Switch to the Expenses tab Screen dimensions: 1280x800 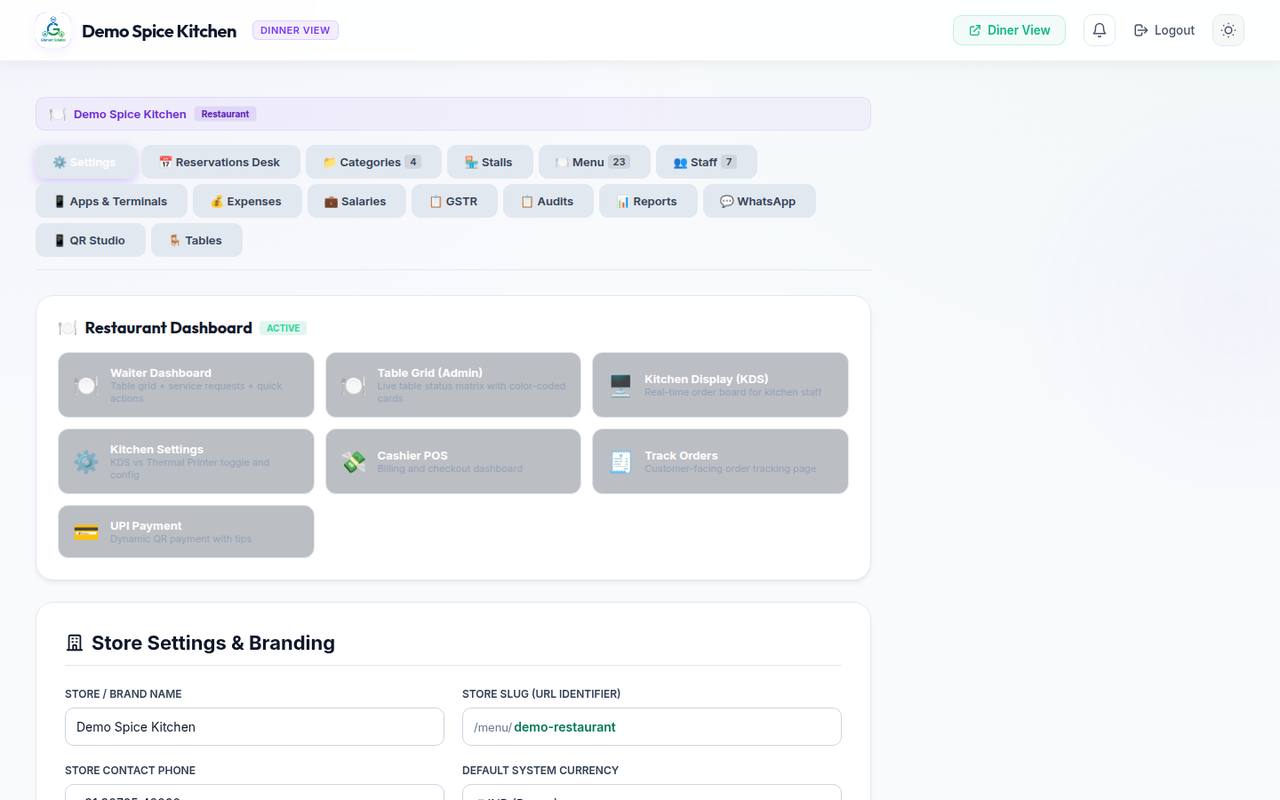coord(247,201)
